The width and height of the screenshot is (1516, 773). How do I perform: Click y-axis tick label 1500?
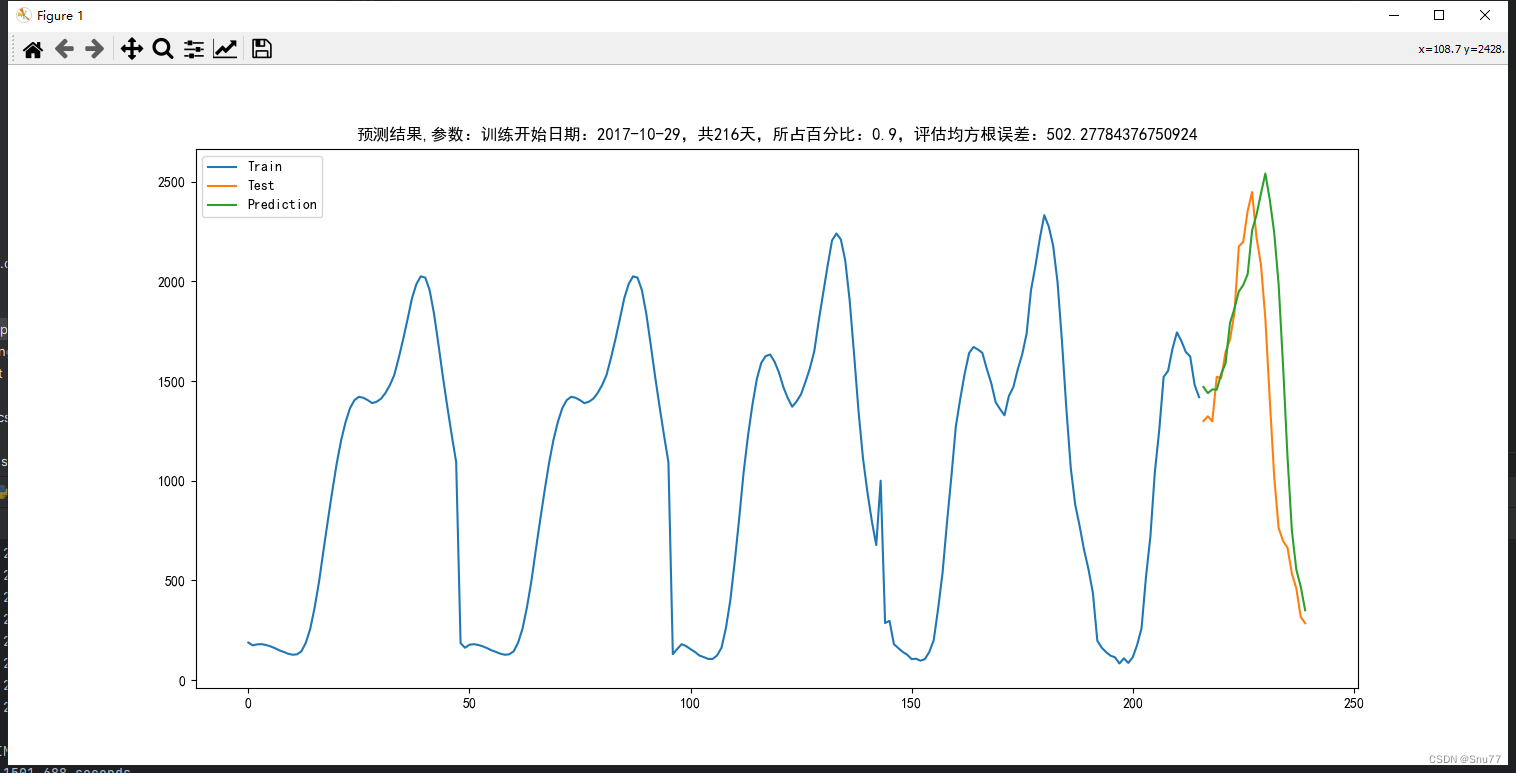(171, 382)
